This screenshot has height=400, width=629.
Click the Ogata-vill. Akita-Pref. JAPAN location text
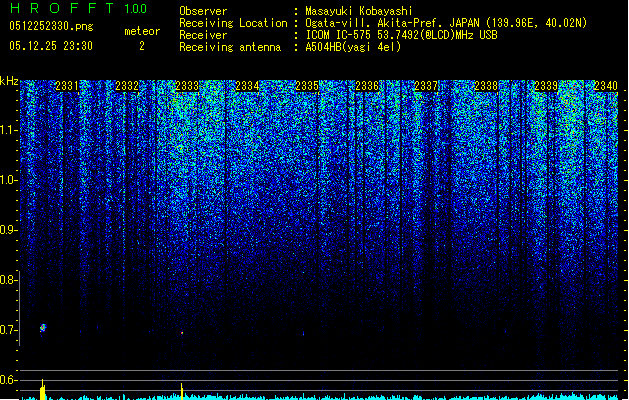click(446, 23)
